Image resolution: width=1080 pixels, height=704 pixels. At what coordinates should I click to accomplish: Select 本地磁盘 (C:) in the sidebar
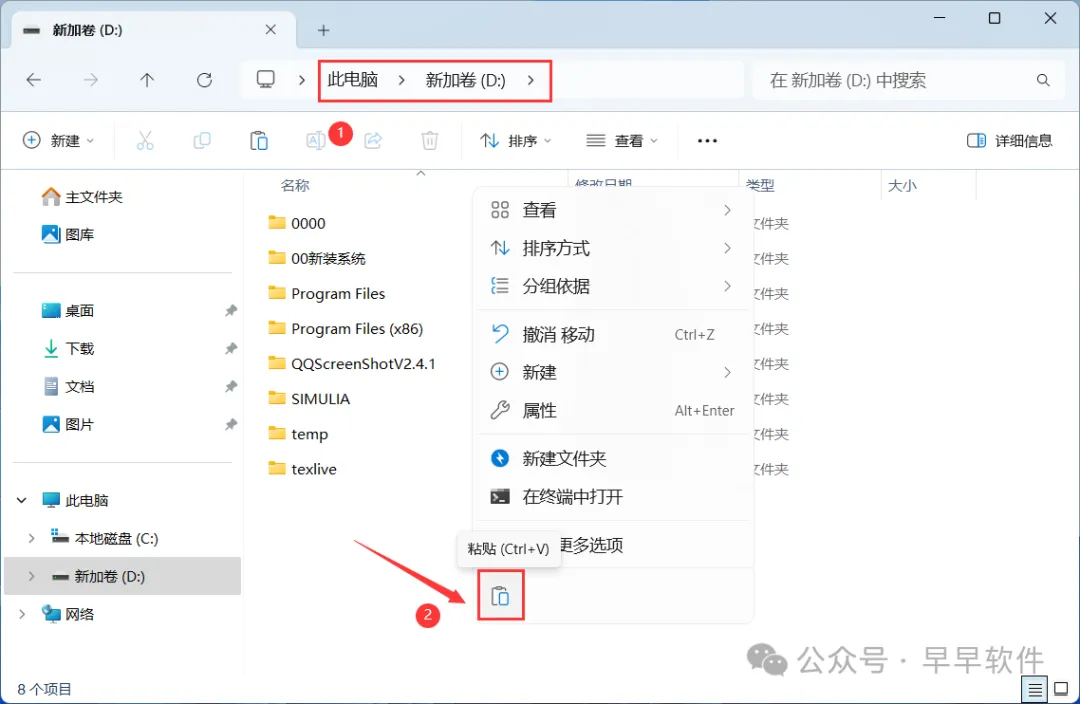(x=104, y=538)
